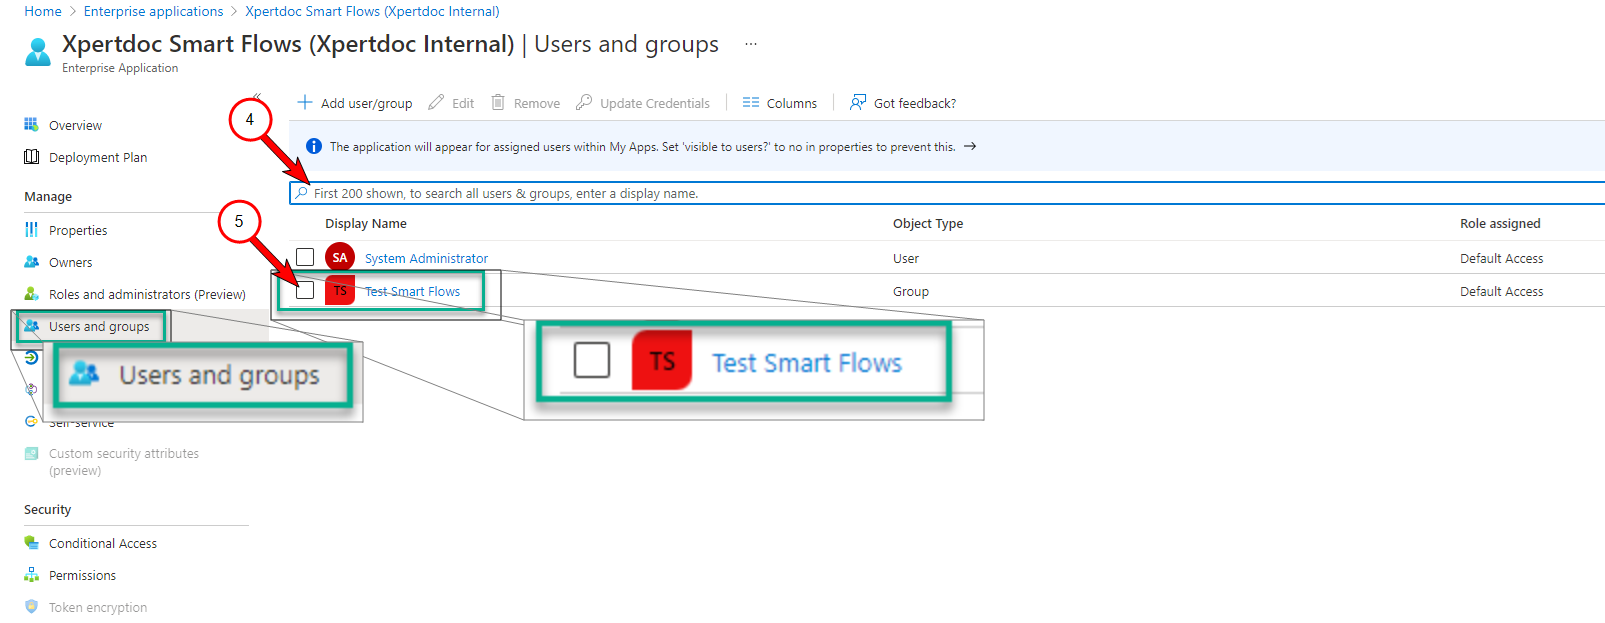
Task: Click the Remove toolbar button
Action: 525,103
